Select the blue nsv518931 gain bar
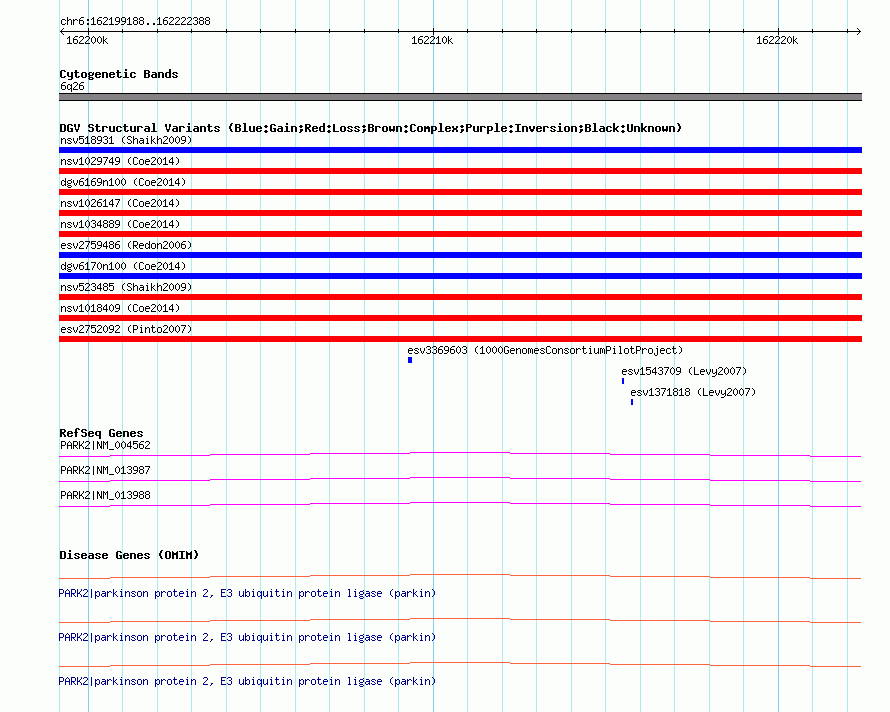 coord(460,150)
